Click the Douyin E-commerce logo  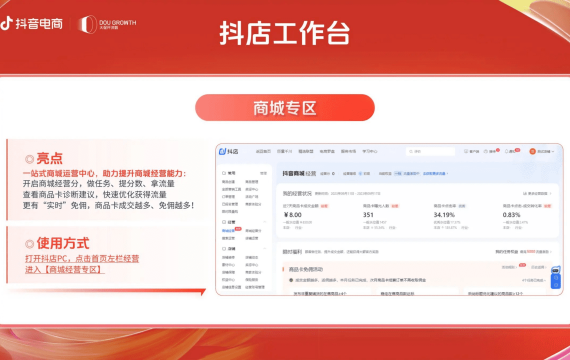(x=32, y=24)
